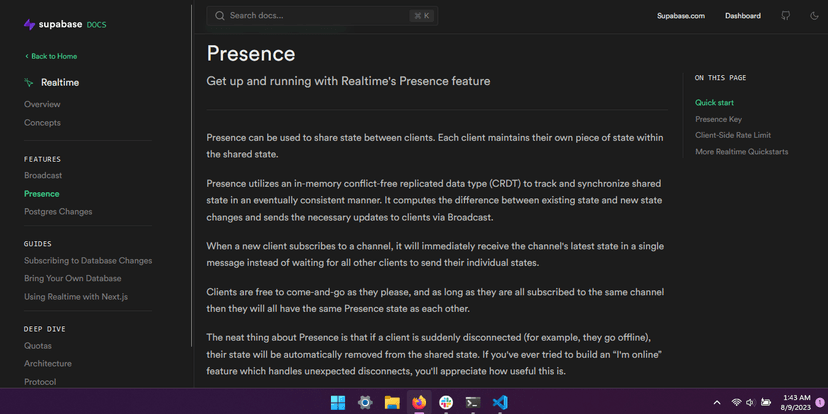
Task: Go back using Back to Home chevron
Action: pos(27,56)
